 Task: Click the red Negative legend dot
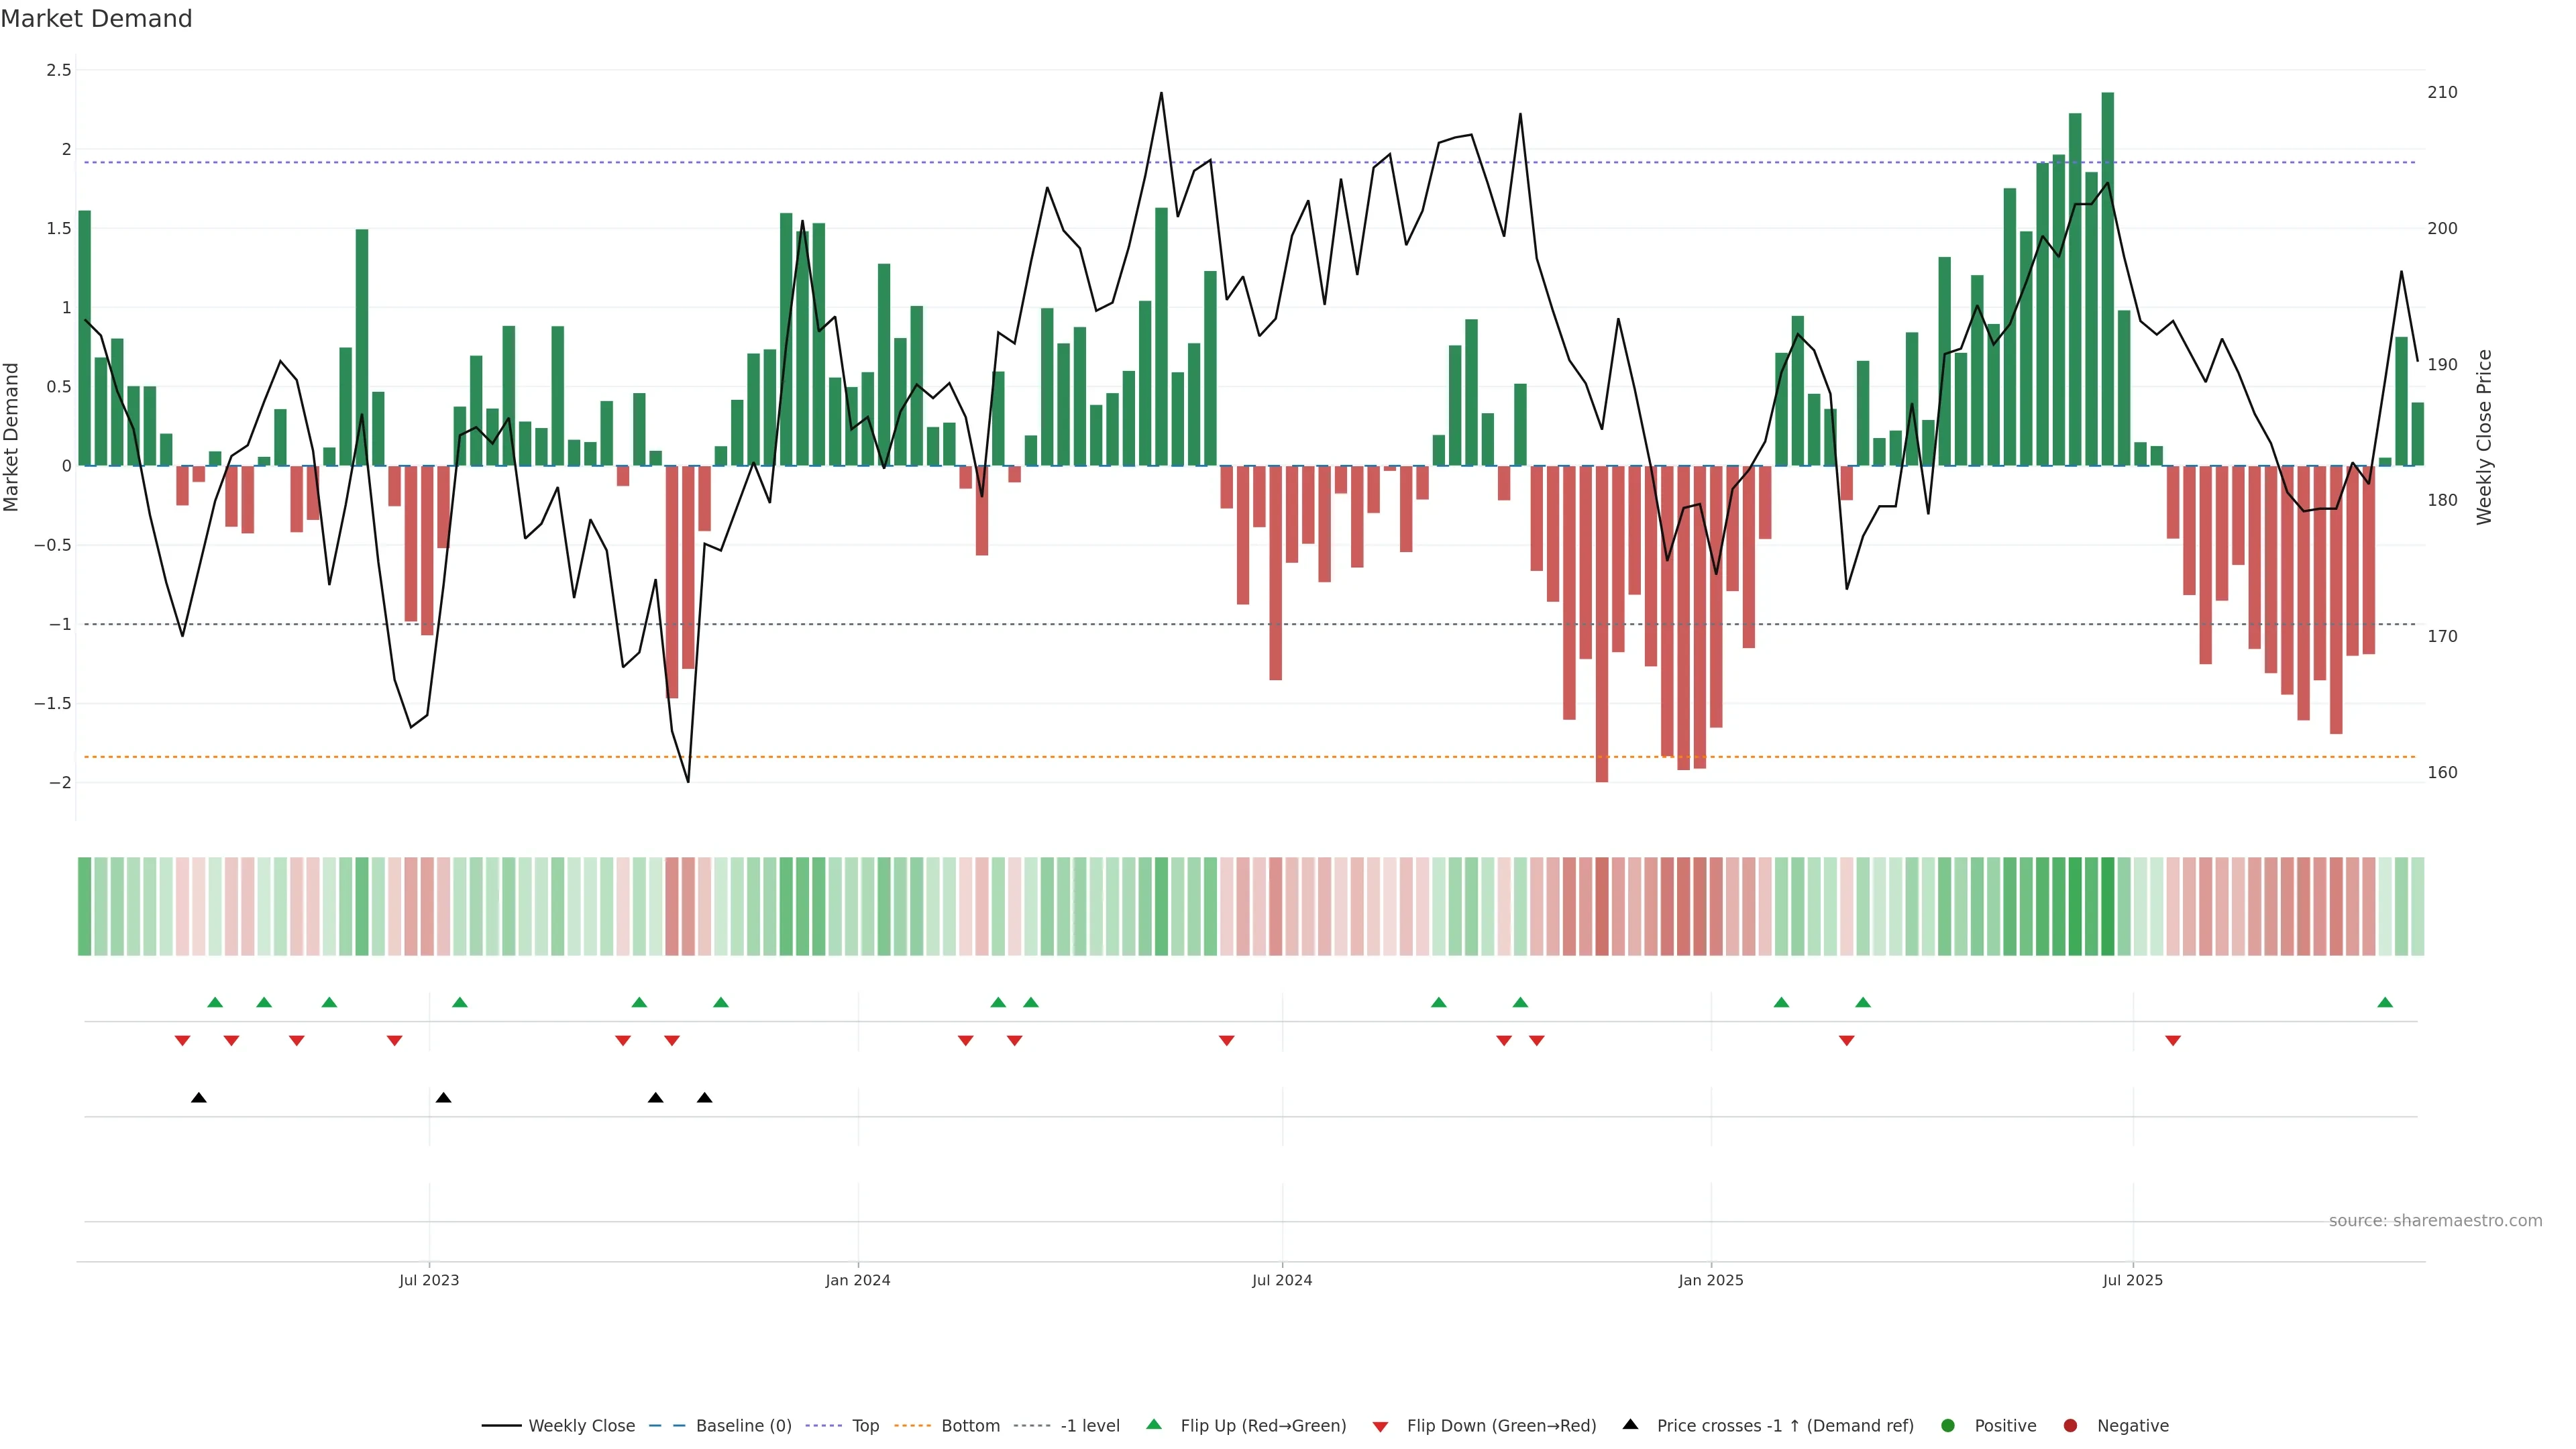[2070, 1426]
